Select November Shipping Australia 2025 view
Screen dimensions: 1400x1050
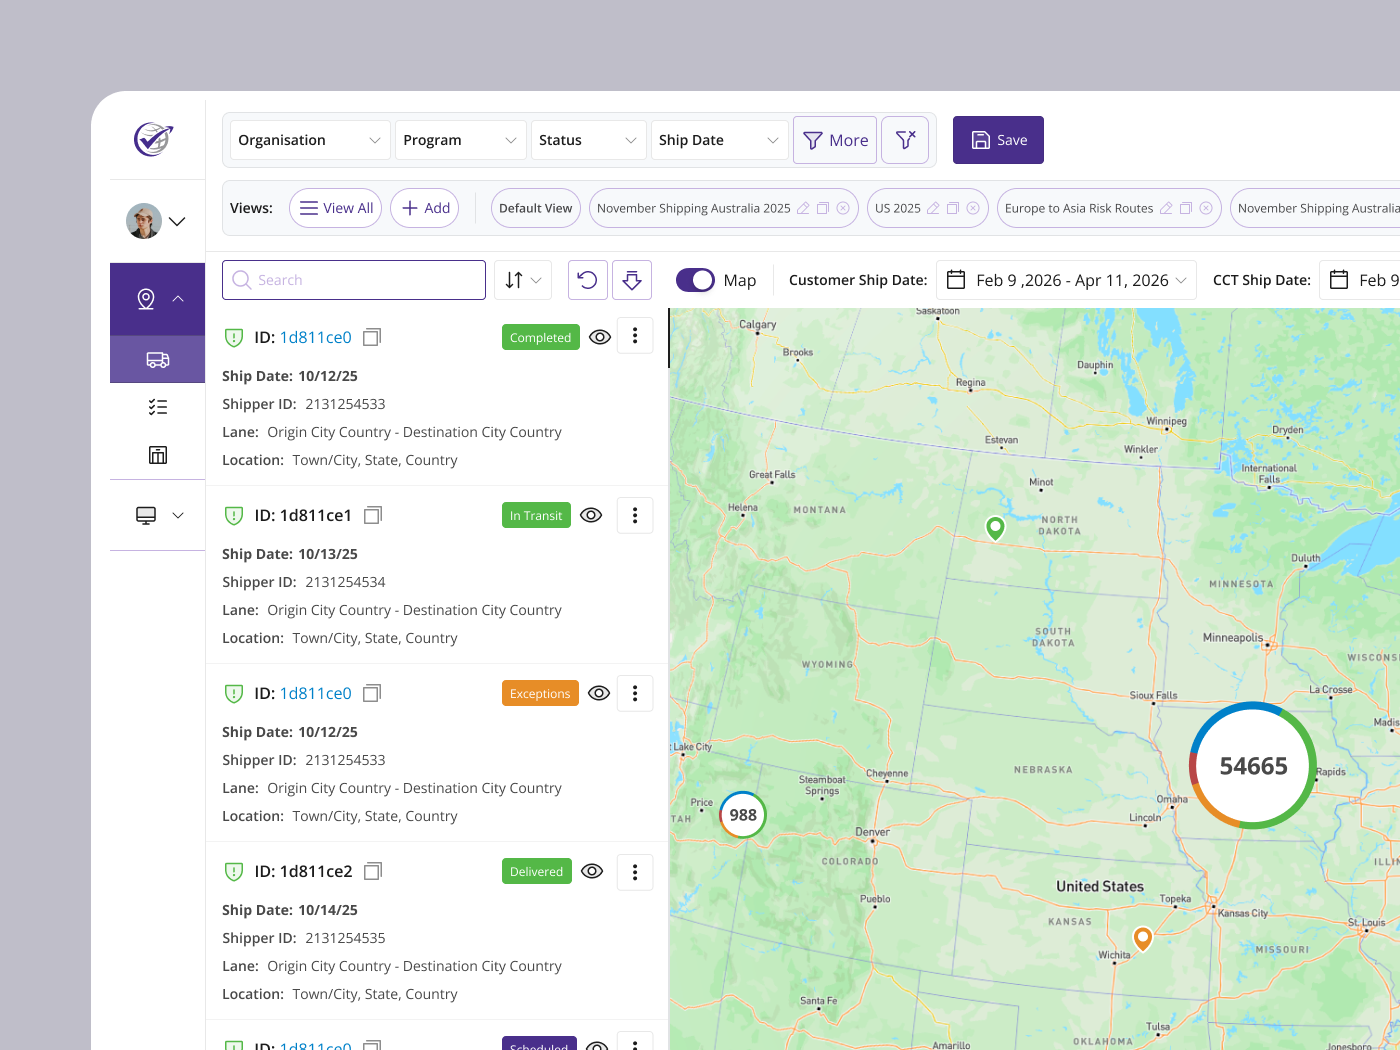click(693, 208)
